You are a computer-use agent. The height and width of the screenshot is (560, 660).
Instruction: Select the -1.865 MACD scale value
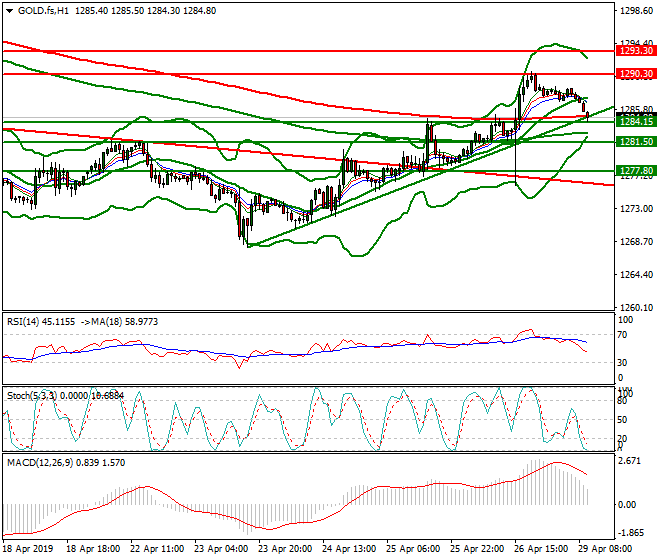[629, 533]
